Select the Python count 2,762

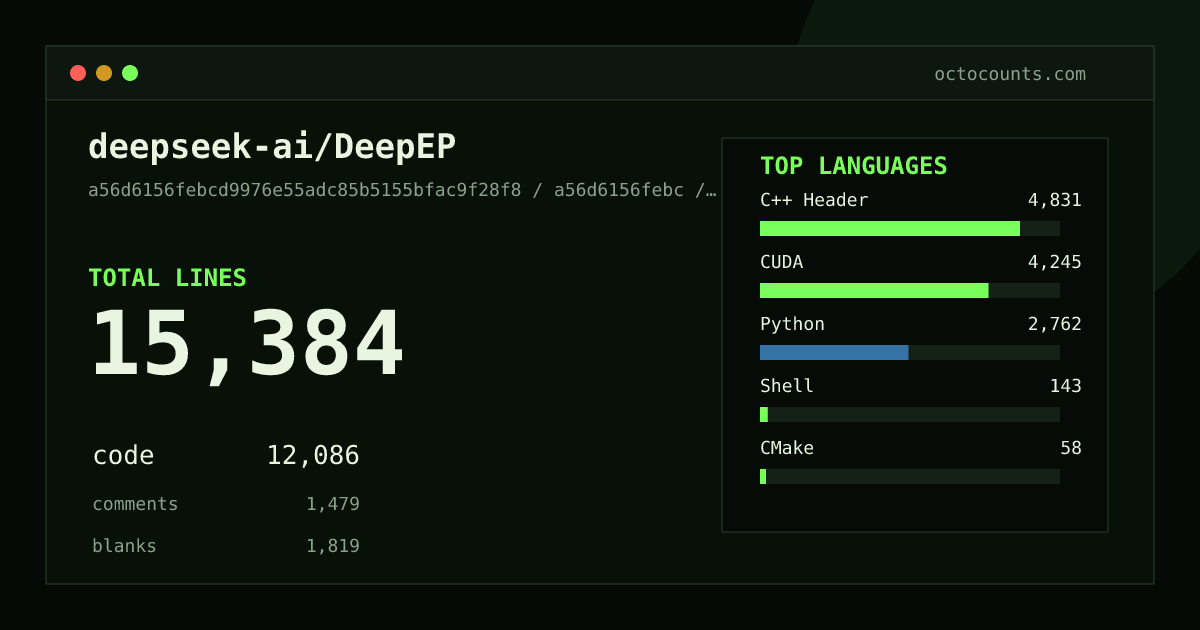click(1055, 324)
